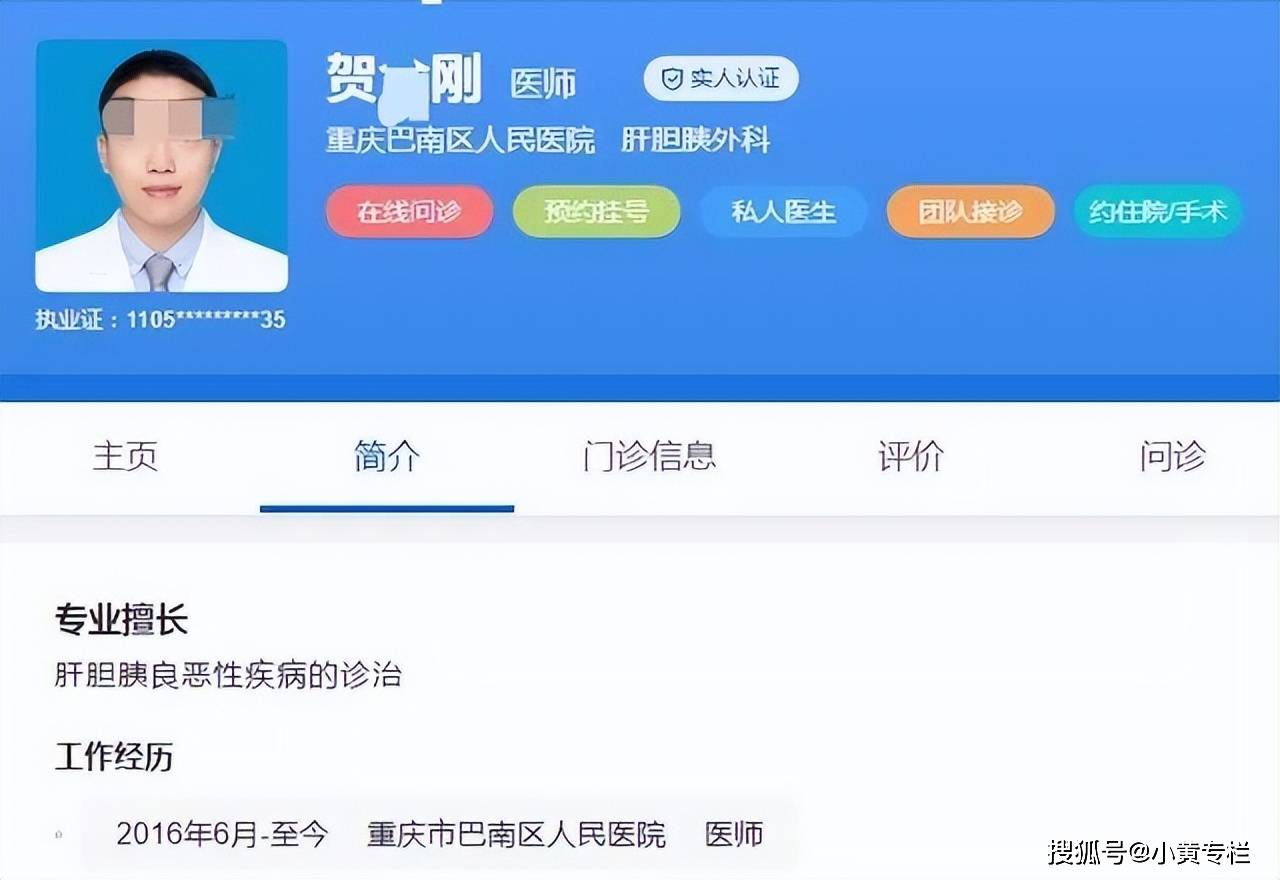Select the 2016年6月-至今 work history entry
This screenshot has width=1280, height=880.
[x=440, y=834]
